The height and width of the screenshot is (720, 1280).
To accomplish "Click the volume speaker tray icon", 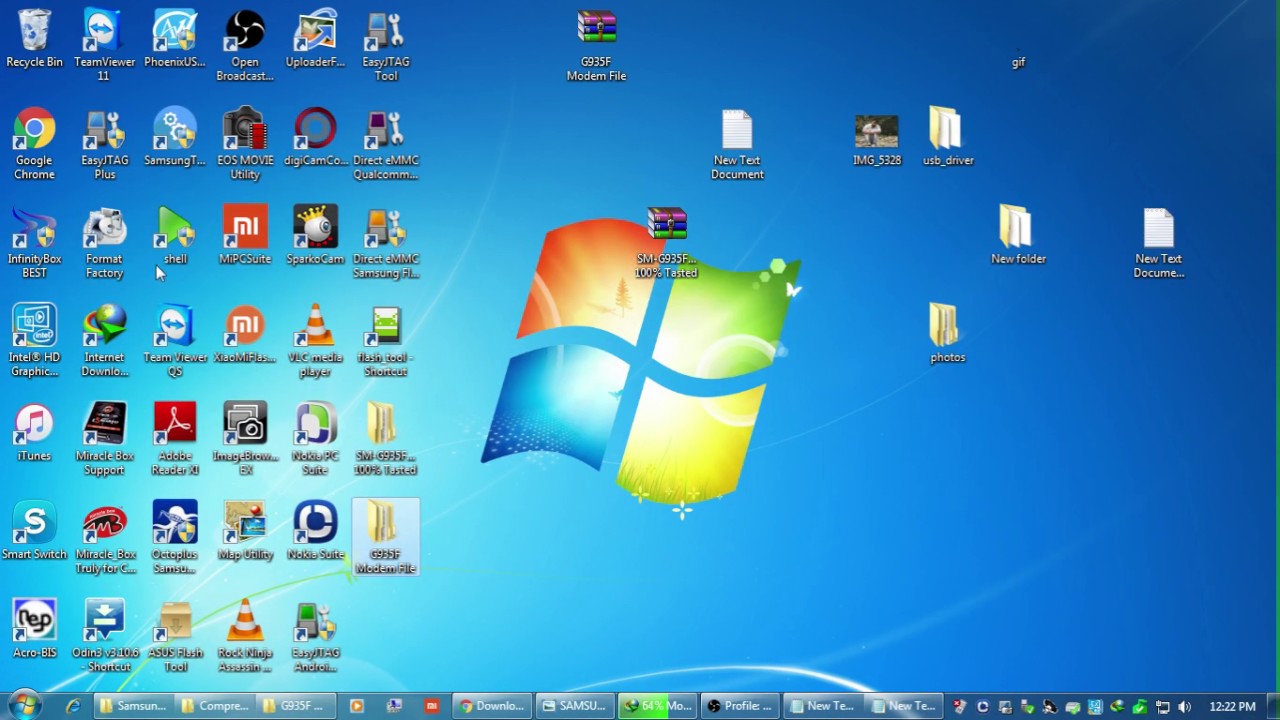I will (1185, 707).
